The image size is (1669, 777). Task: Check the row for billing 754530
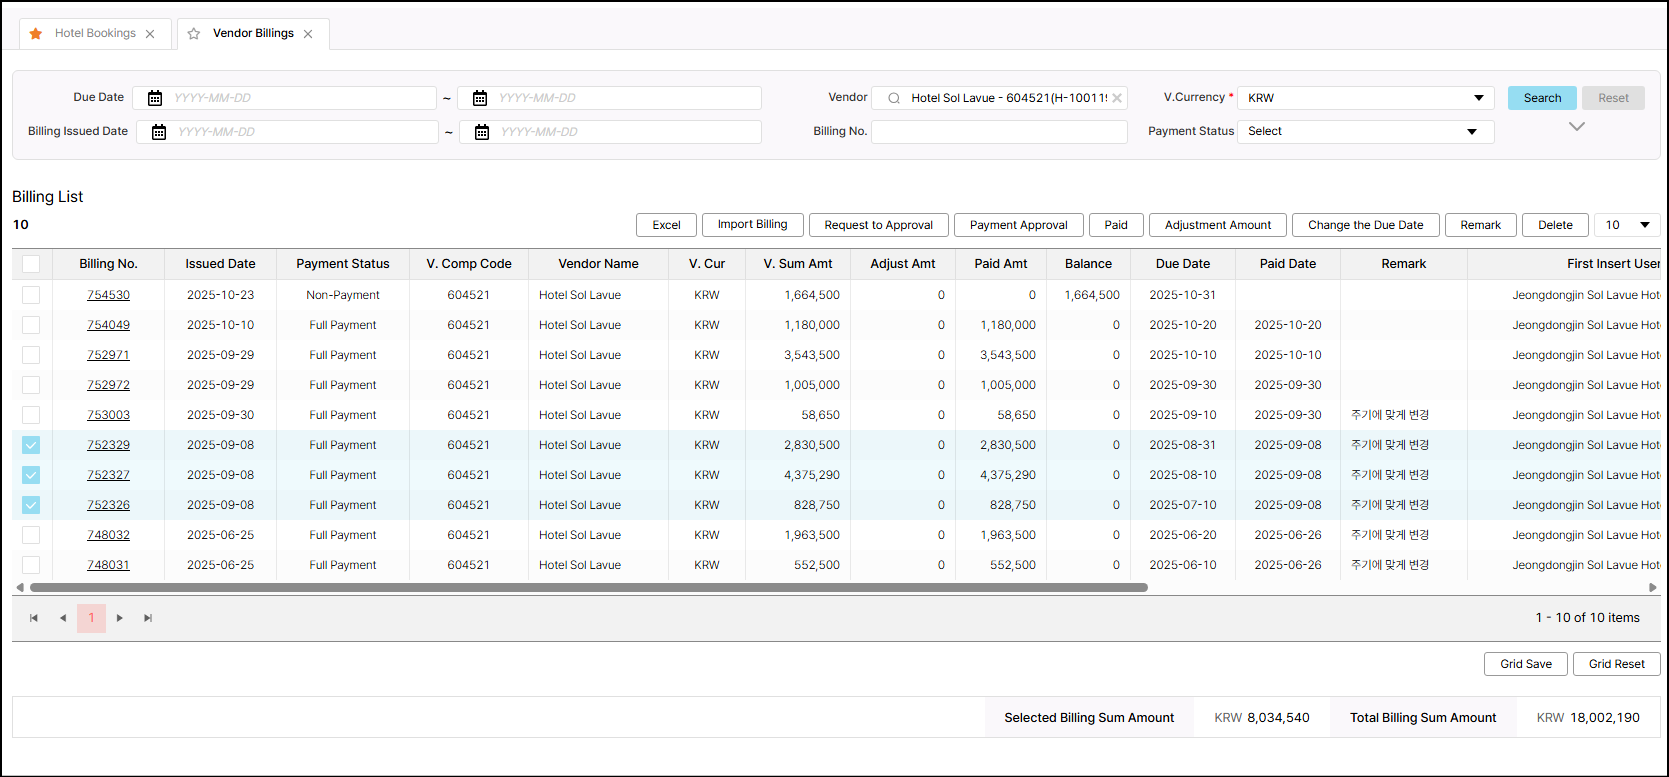pyautogui.click(x=31, y=295)
